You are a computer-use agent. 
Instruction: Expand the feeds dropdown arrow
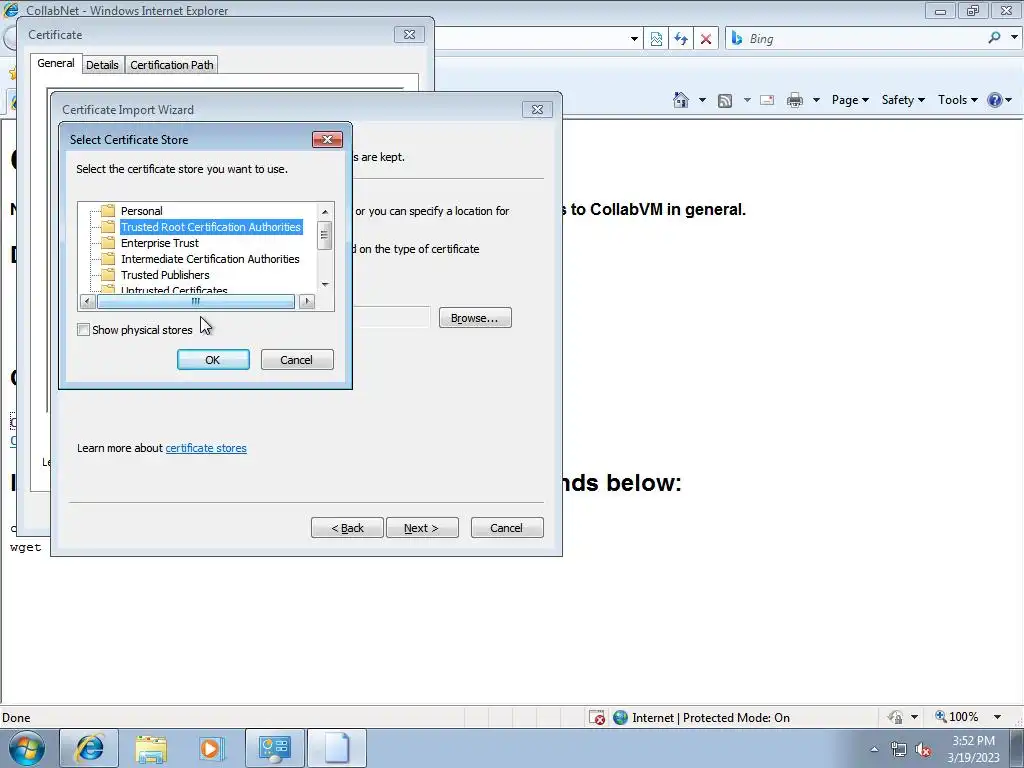(x=747, y=100)
